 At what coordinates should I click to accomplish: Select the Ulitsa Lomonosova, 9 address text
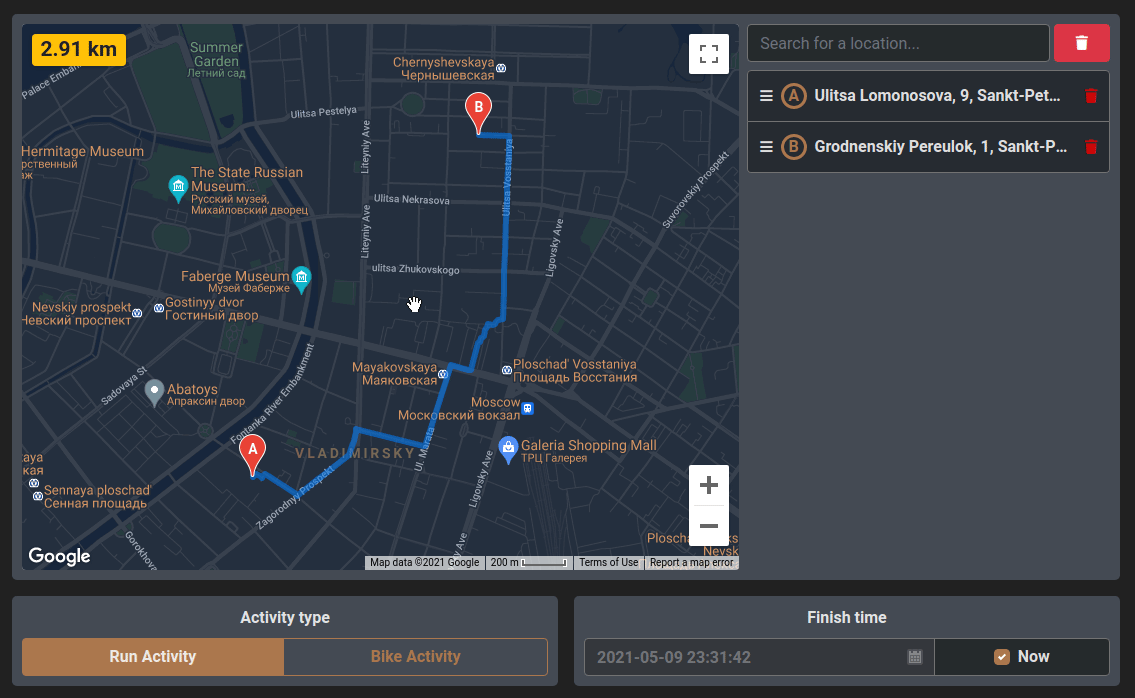pyautogui.click(x=937, y=96)
